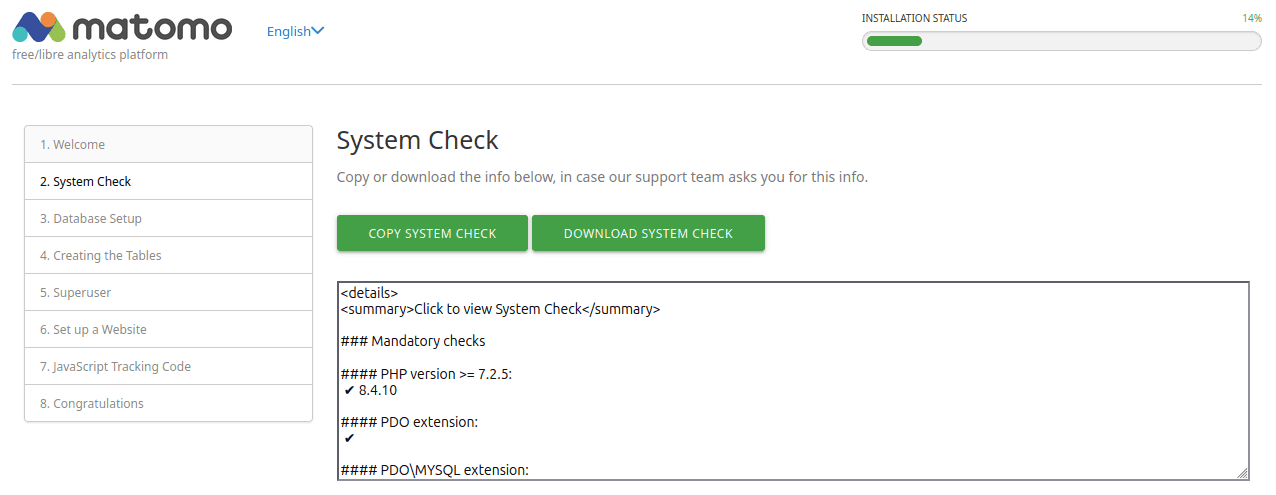
Task: Select the Superuser step
Action: (75, 292)
